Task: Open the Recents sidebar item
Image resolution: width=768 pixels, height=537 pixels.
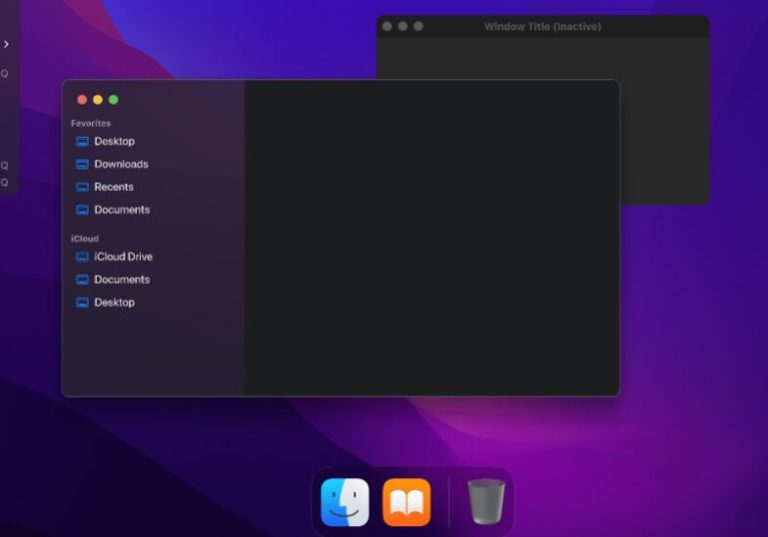Action: (105, 187)
